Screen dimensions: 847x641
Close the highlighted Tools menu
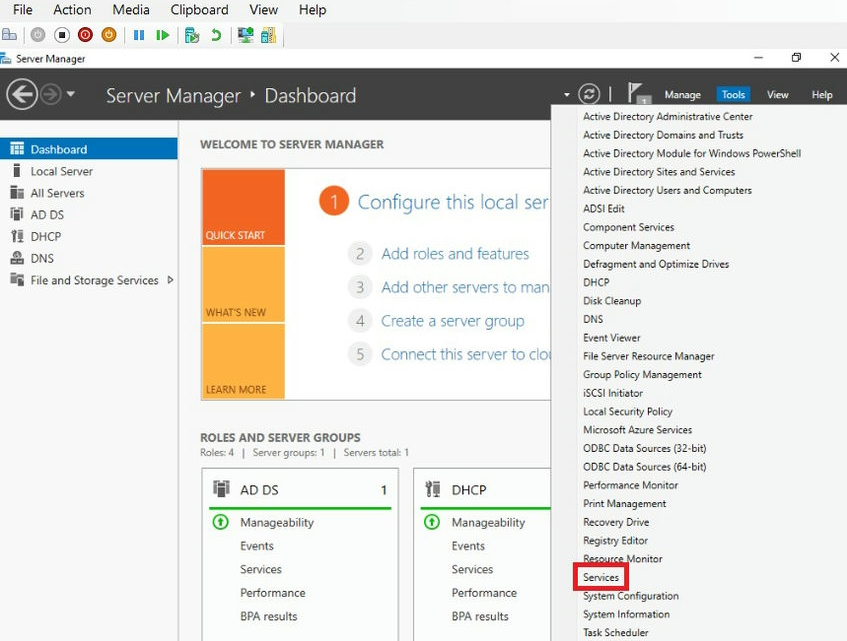click(733, 95)
